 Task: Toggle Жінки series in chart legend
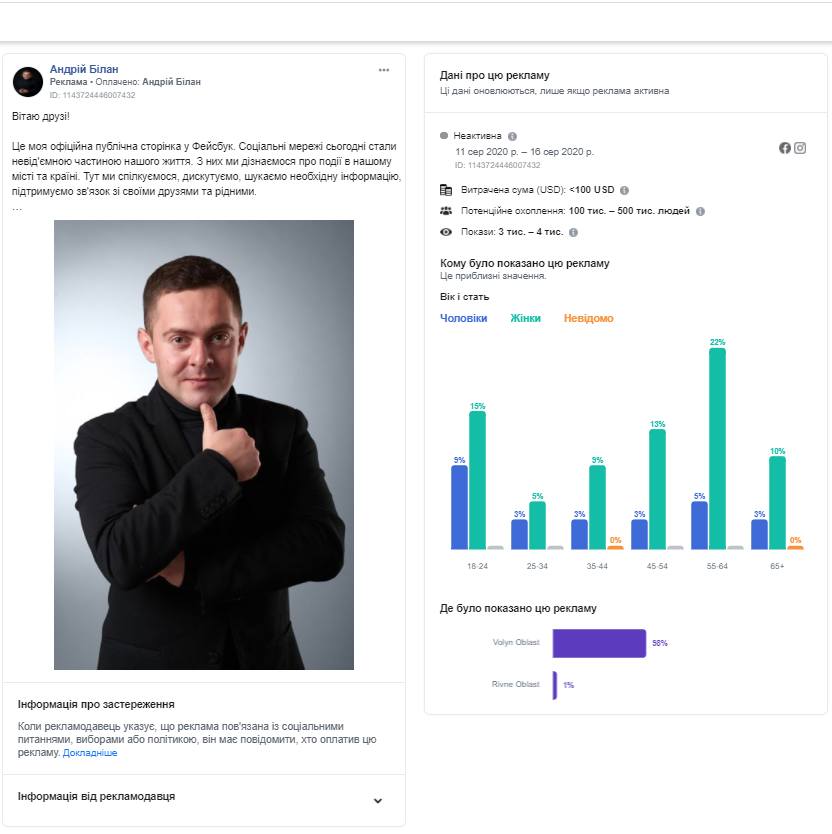tap(525, 318)
